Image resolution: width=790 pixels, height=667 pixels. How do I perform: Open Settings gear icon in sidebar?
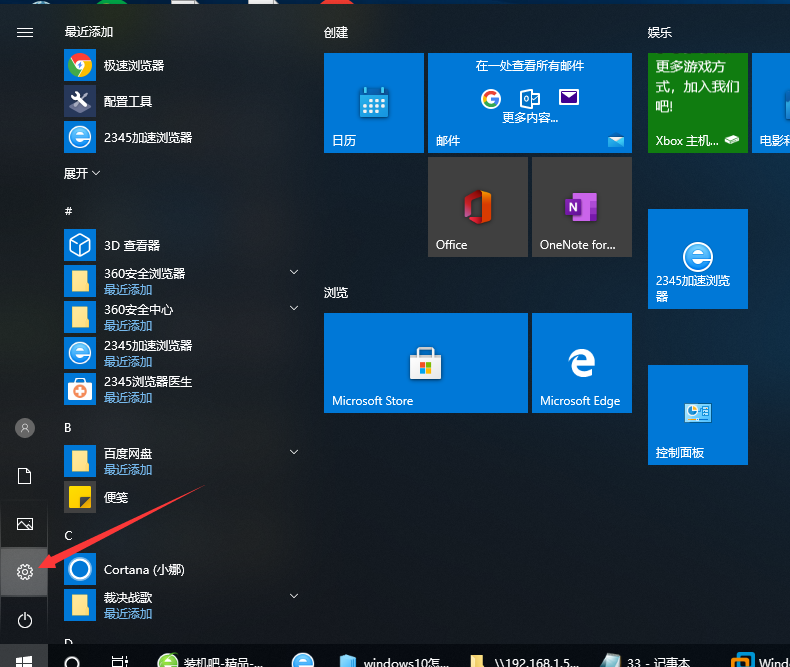(x=25, y=572)
